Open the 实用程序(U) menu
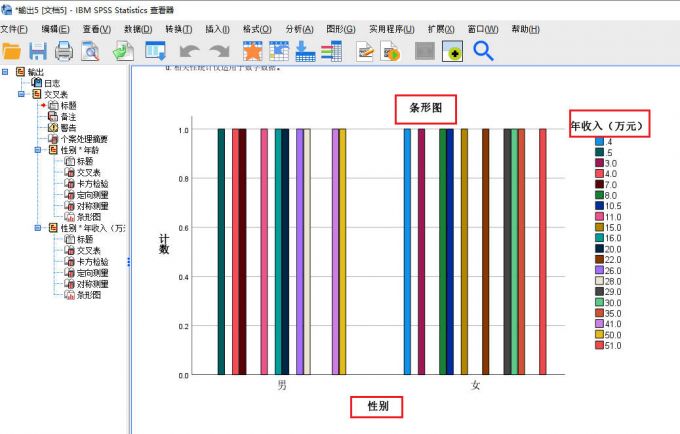The image size is (680, 434). [x=392, y=29]
